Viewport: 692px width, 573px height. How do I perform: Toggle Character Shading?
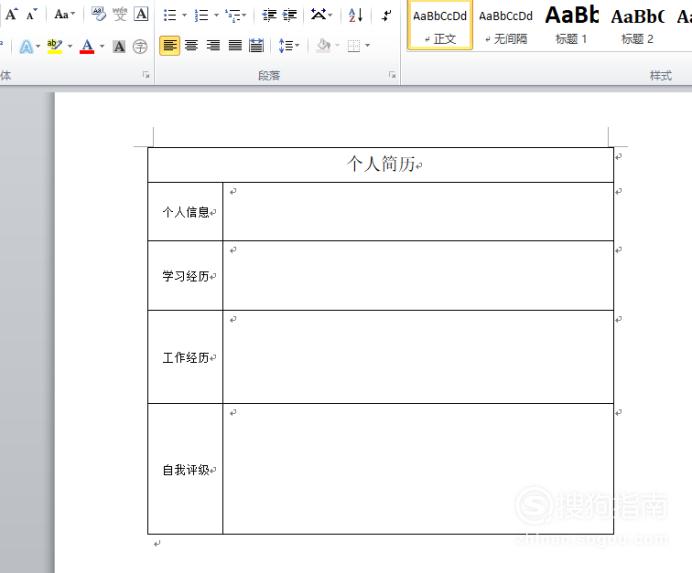tap(119, 46)
